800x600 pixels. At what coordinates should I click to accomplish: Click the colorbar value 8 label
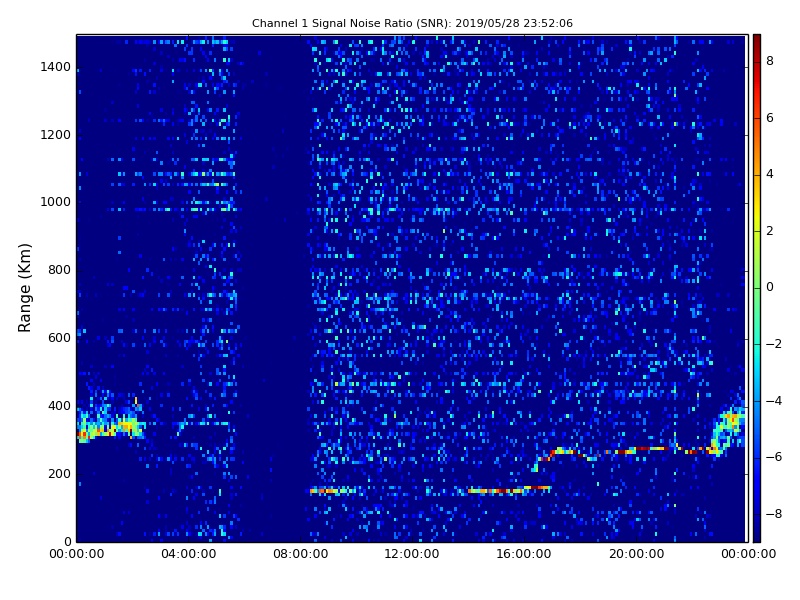pyautogui.click(x=770, y=61)
